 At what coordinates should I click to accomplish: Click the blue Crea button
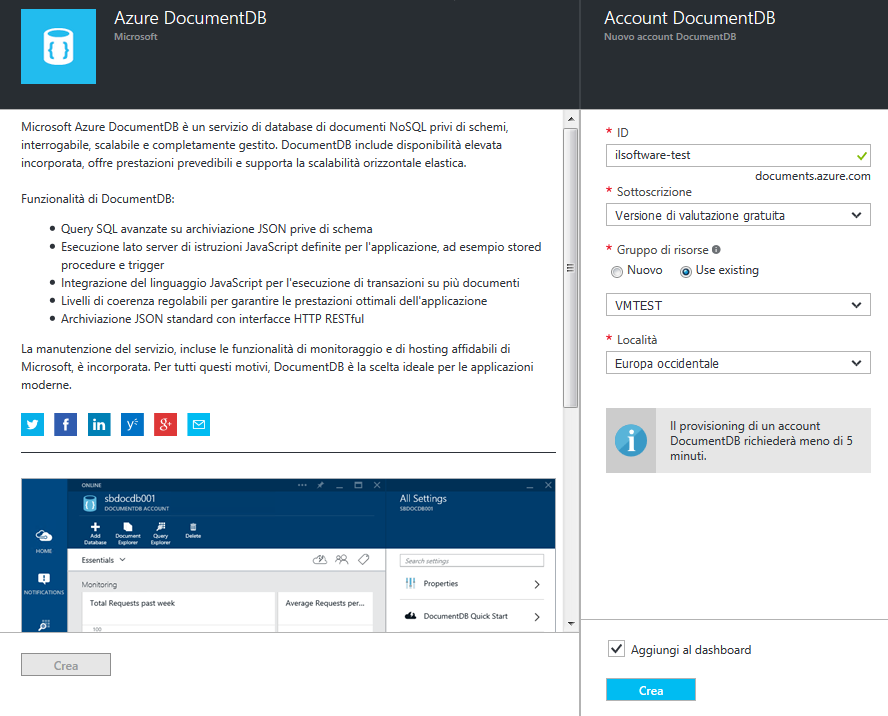pos(651,690)
